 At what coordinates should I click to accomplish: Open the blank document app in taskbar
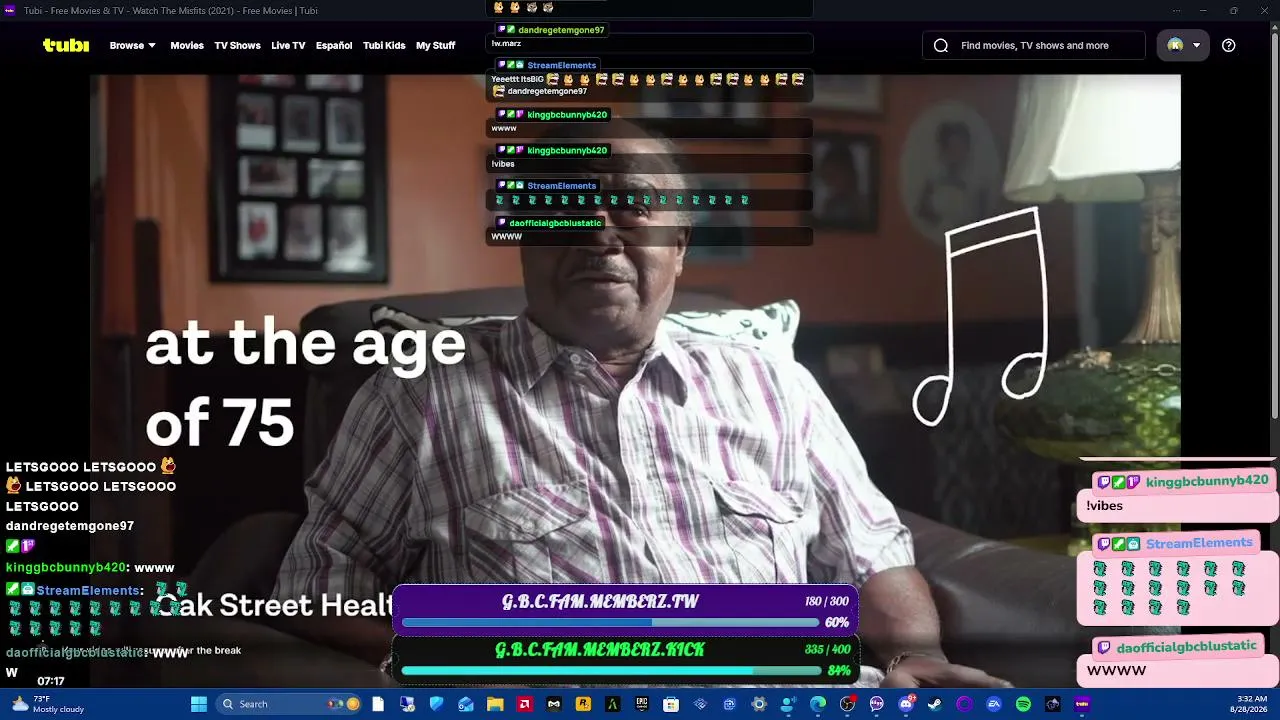378,704
